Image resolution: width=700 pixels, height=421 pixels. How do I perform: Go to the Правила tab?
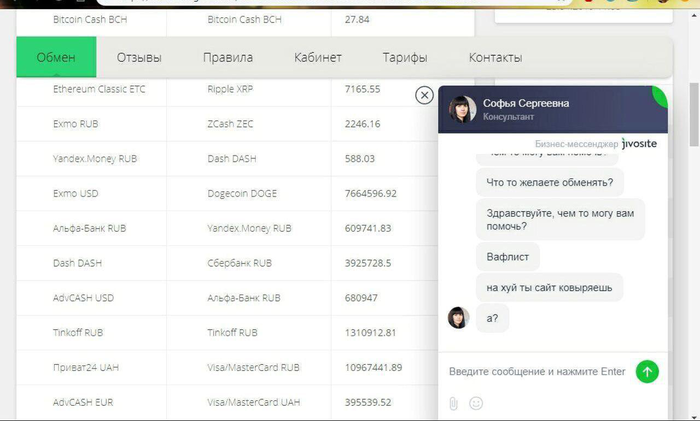click(227, 57)
